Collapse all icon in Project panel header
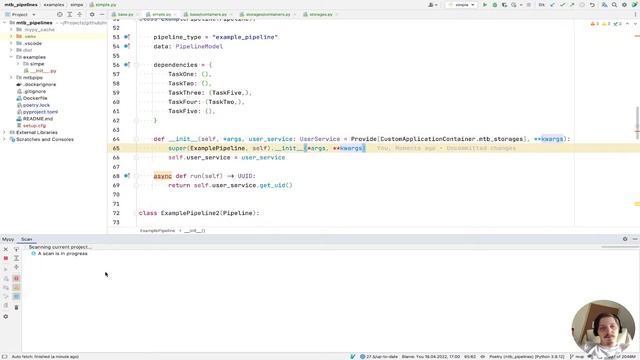 [80, 14]
